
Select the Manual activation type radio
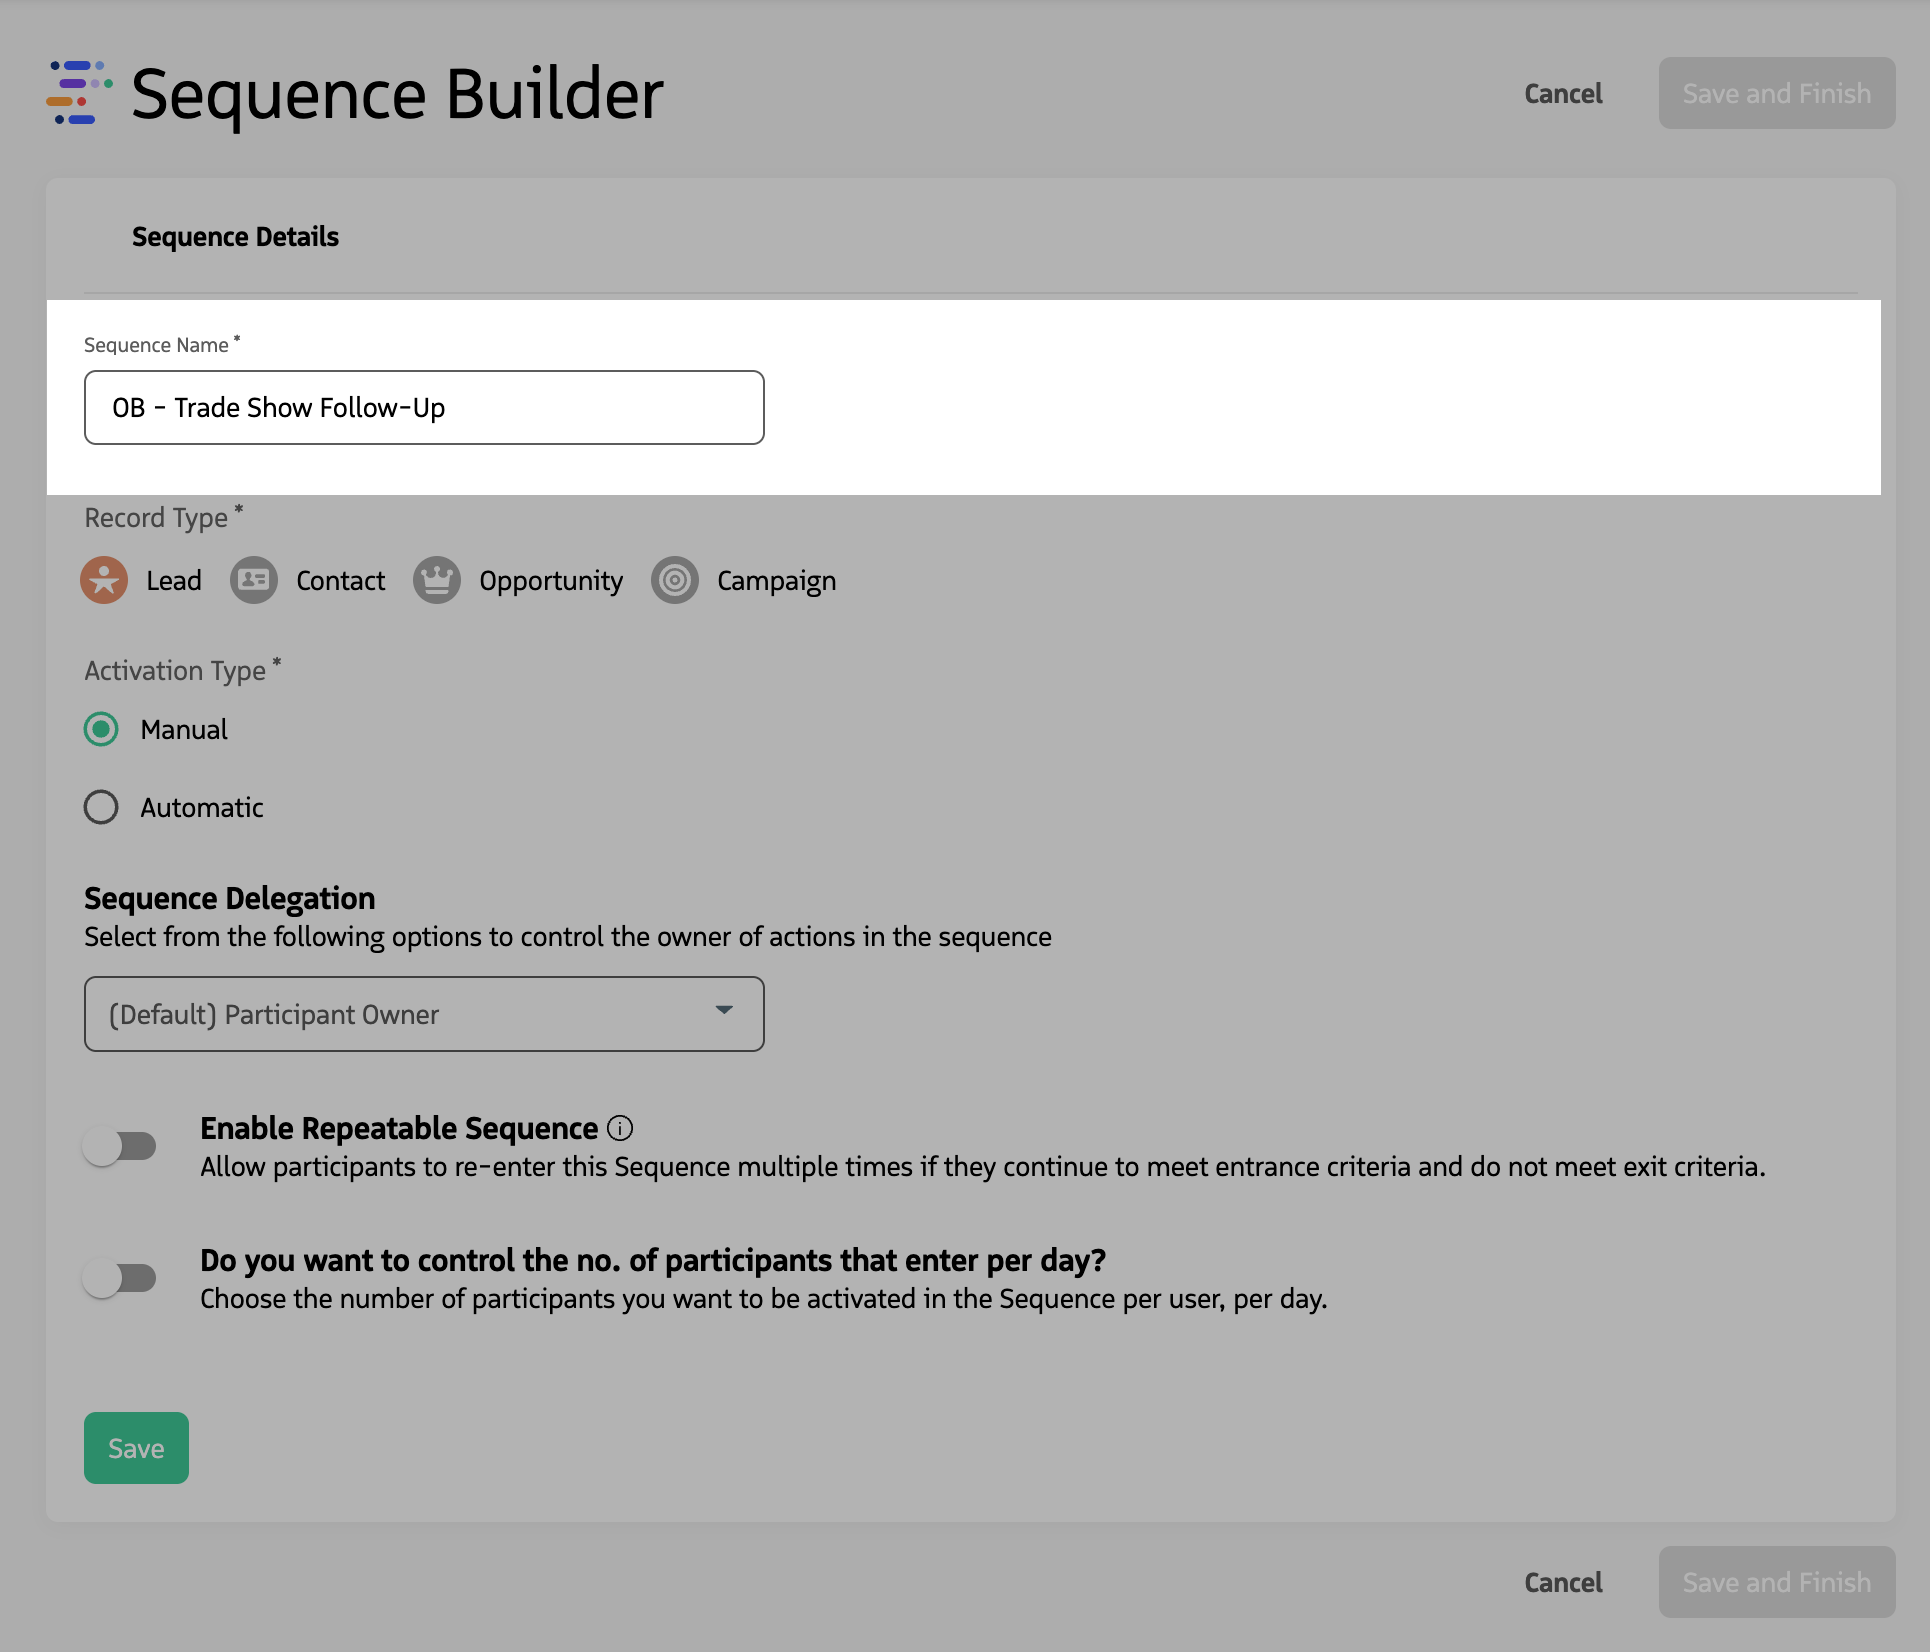pyautogui.click(x=101, y=730)
